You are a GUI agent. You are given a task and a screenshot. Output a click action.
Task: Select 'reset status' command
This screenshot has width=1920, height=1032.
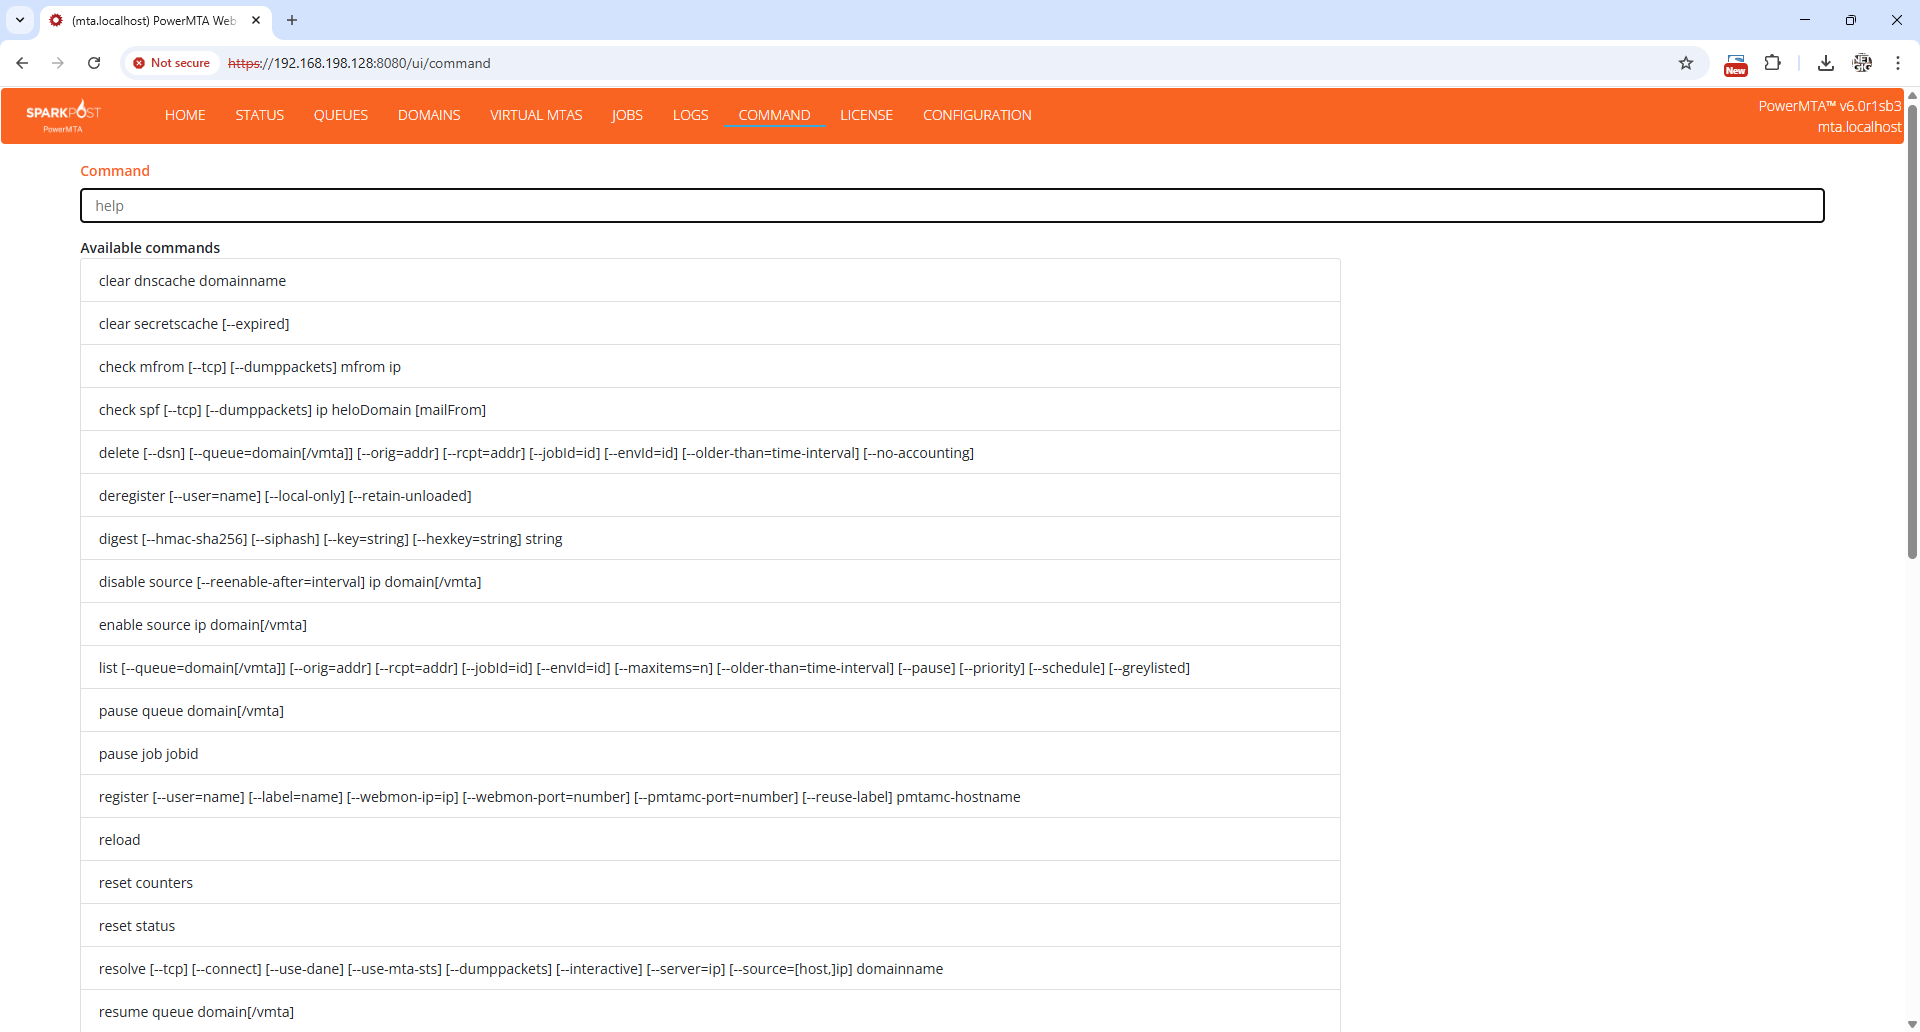[x=710, y=926]
